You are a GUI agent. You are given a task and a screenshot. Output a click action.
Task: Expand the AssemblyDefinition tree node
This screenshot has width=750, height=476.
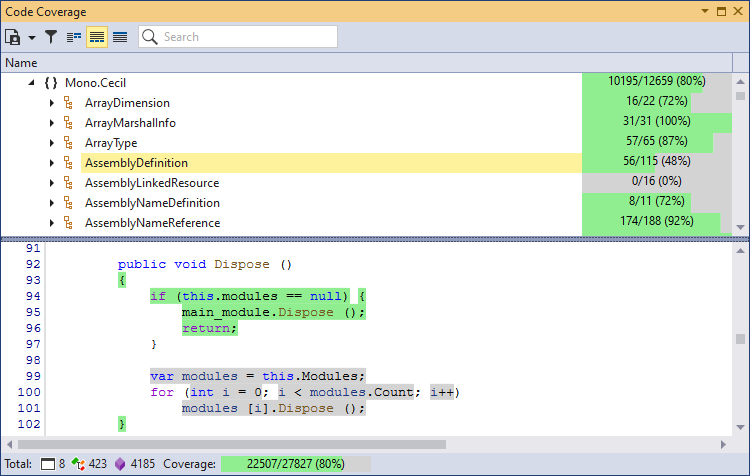[x=52, y=163]
